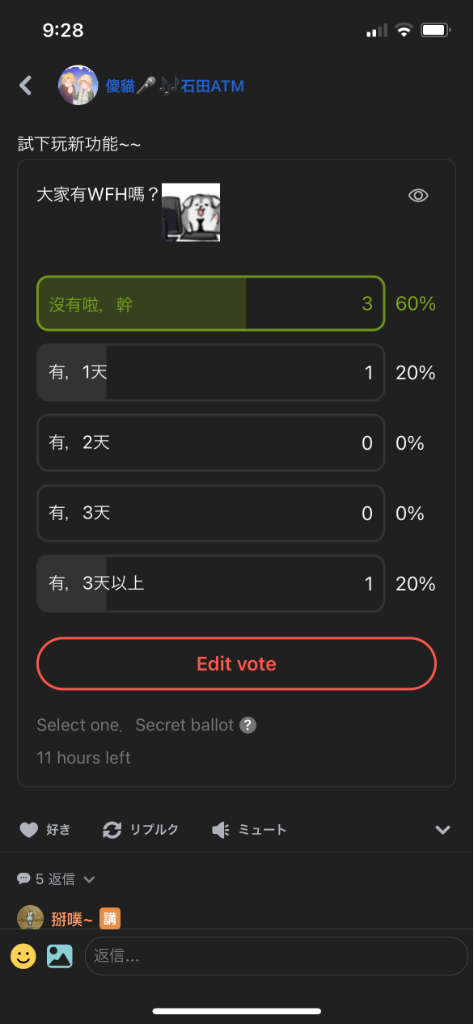Screen dimensions: 474x1024
Task: Tap the image attachment icon
Action: (59, 957)
